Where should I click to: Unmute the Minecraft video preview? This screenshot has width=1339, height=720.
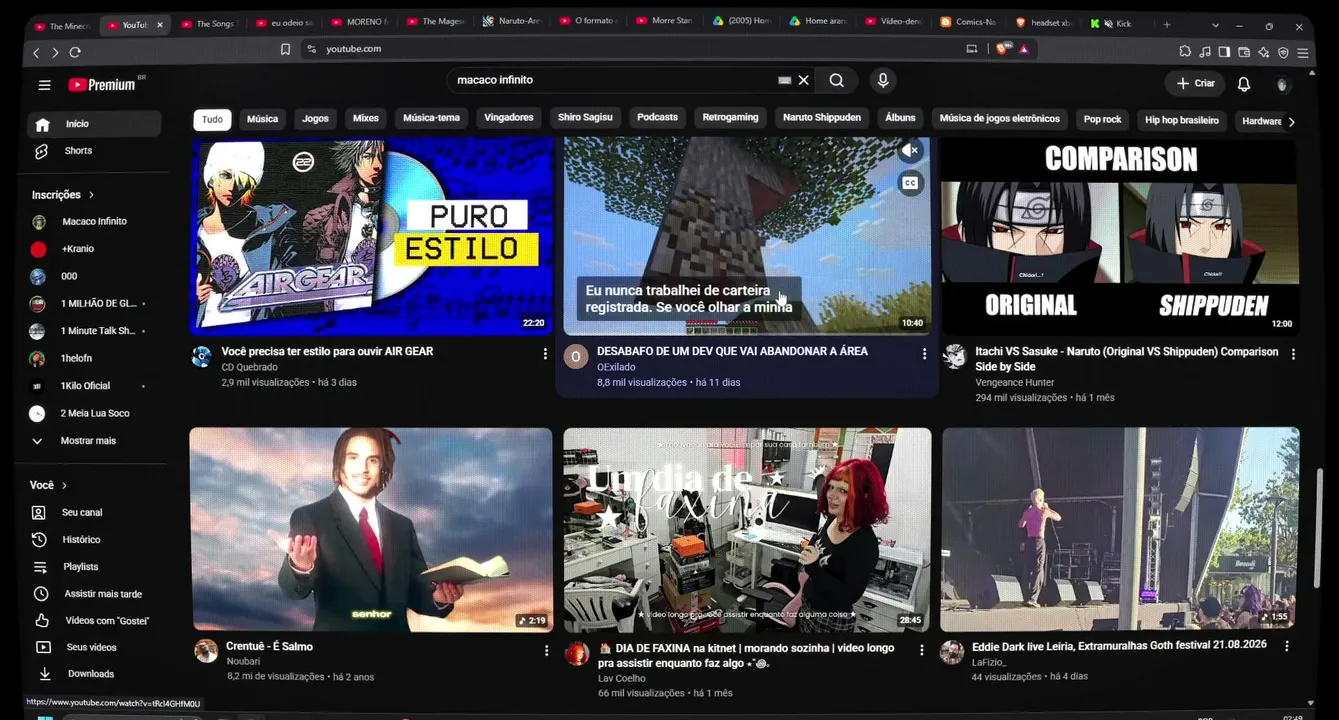pyautogui.click(x=909, y=151)
